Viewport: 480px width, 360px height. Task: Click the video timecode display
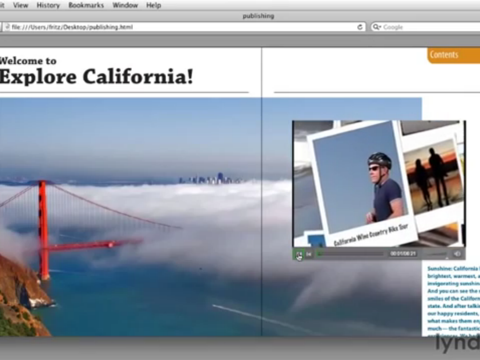point(403,254)
